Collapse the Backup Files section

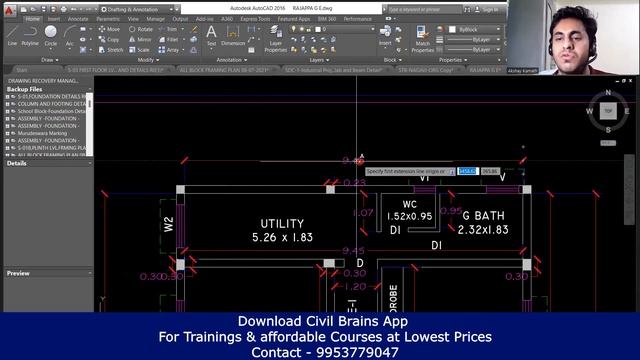tap(90, 89)
